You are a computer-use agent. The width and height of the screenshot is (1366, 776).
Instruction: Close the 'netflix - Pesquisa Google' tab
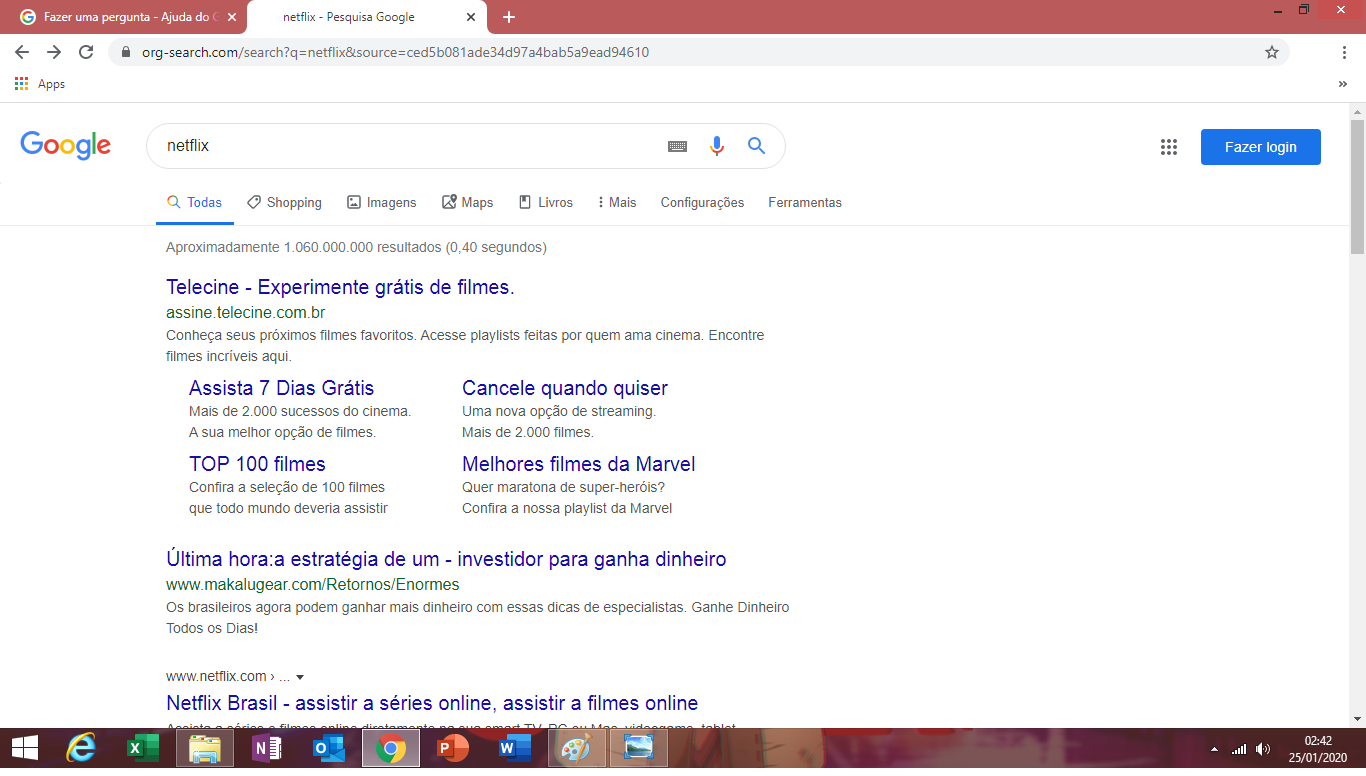(x=472, y=17)
